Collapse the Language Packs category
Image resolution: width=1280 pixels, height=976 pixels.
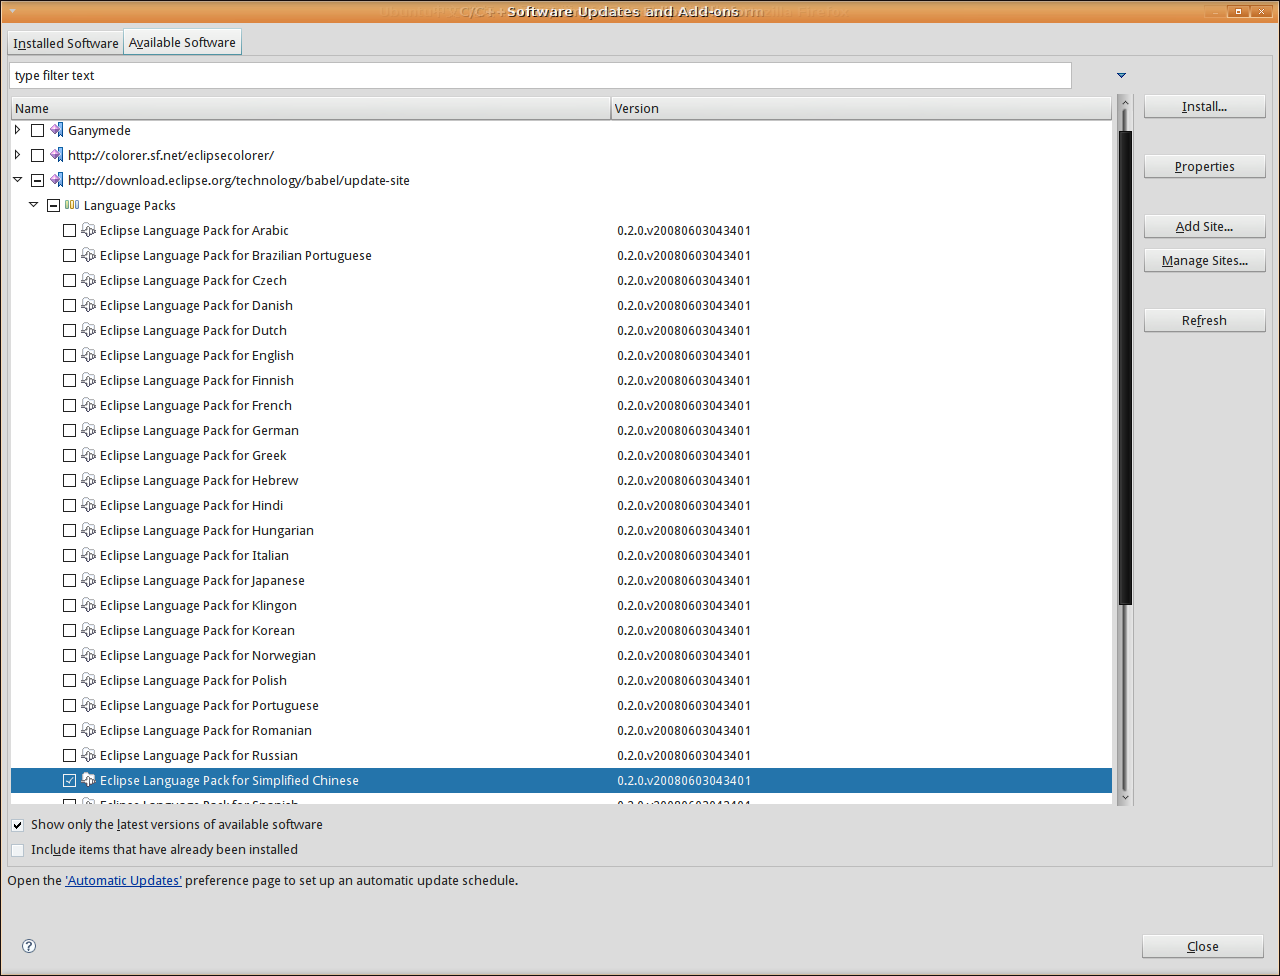point(33,205)
